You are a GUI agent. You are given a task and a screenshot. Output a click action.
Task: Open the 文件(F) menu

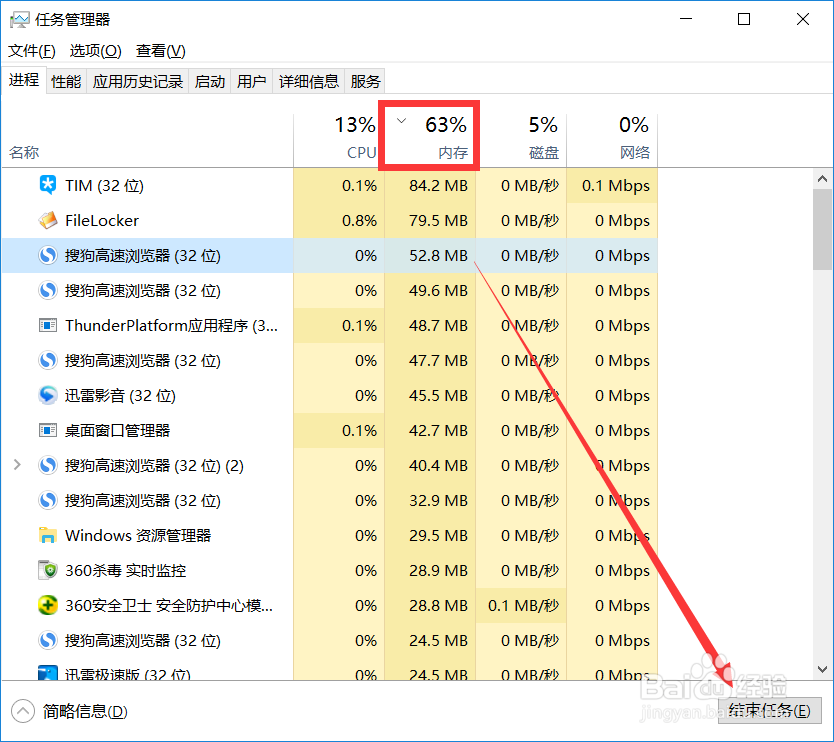[32, 51]
